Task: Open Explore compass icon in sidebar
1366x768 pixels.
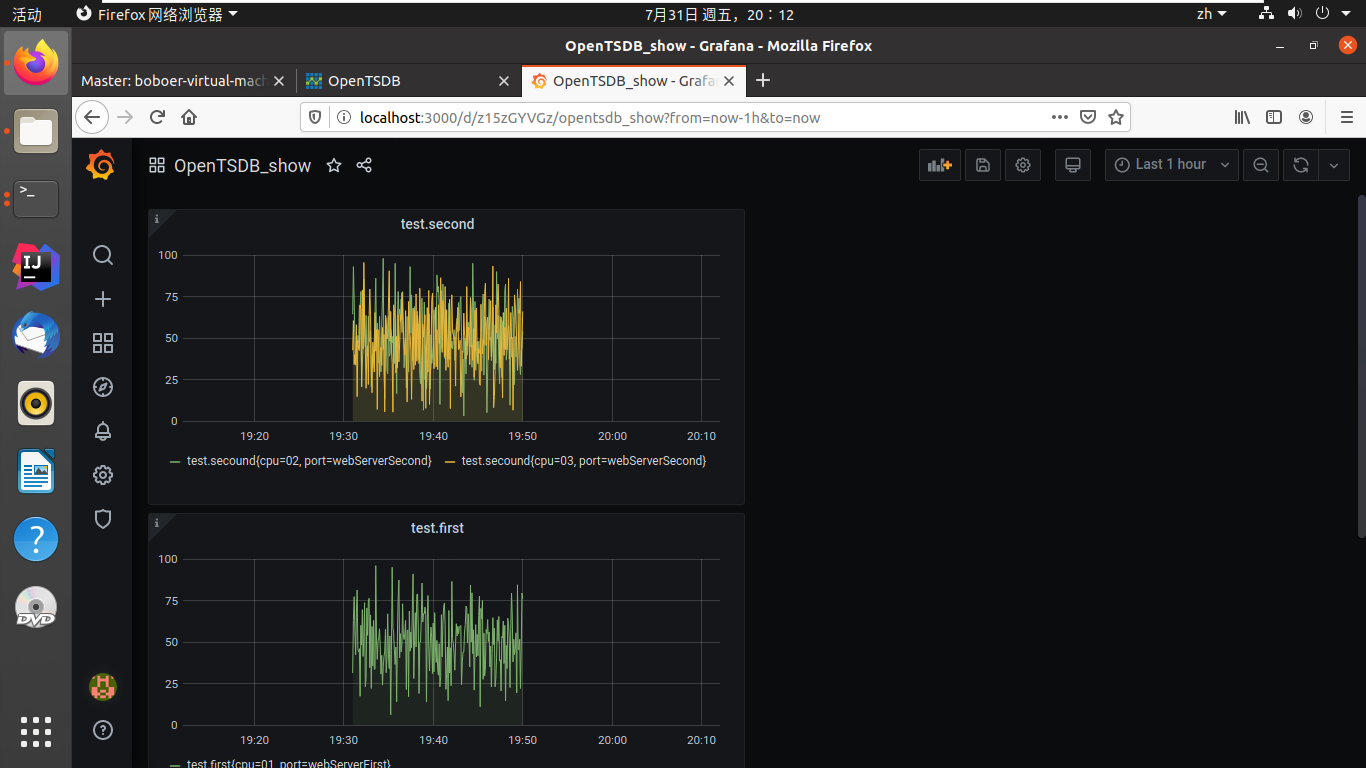Action: tap(102, 387)
